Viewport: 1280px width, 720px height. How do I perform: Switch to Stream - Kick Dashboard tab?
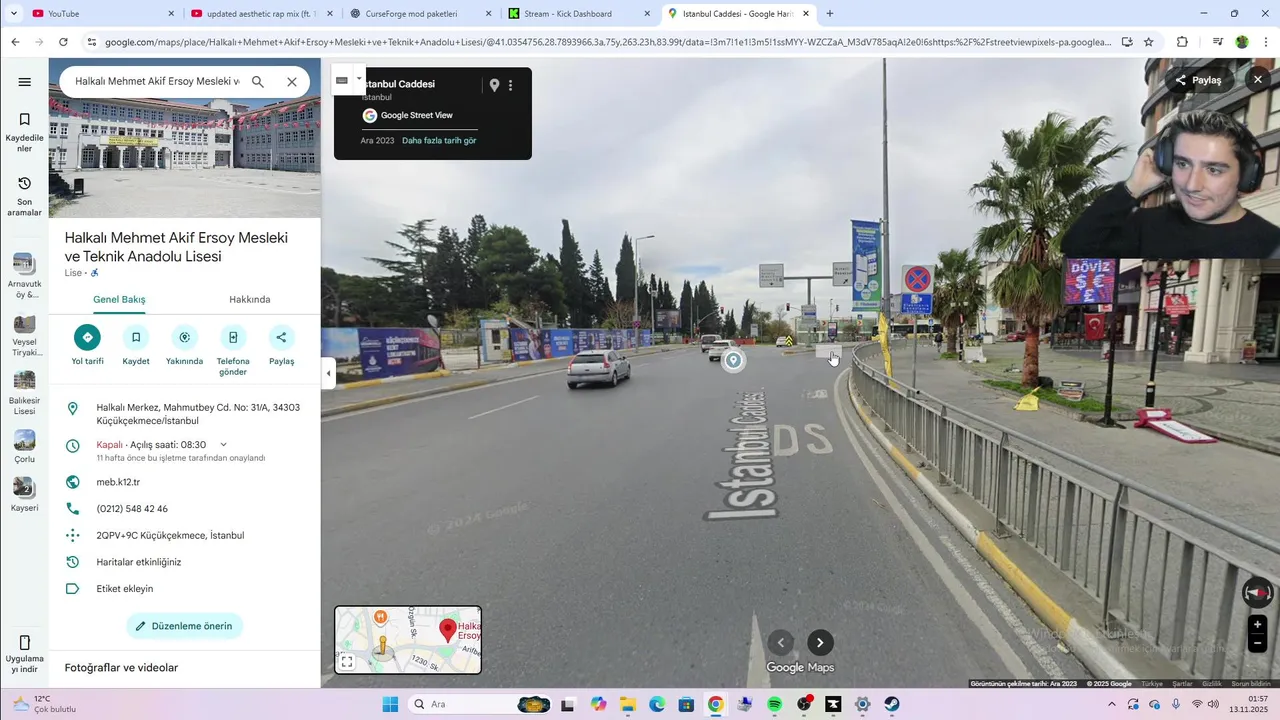[x=578, y=14]
